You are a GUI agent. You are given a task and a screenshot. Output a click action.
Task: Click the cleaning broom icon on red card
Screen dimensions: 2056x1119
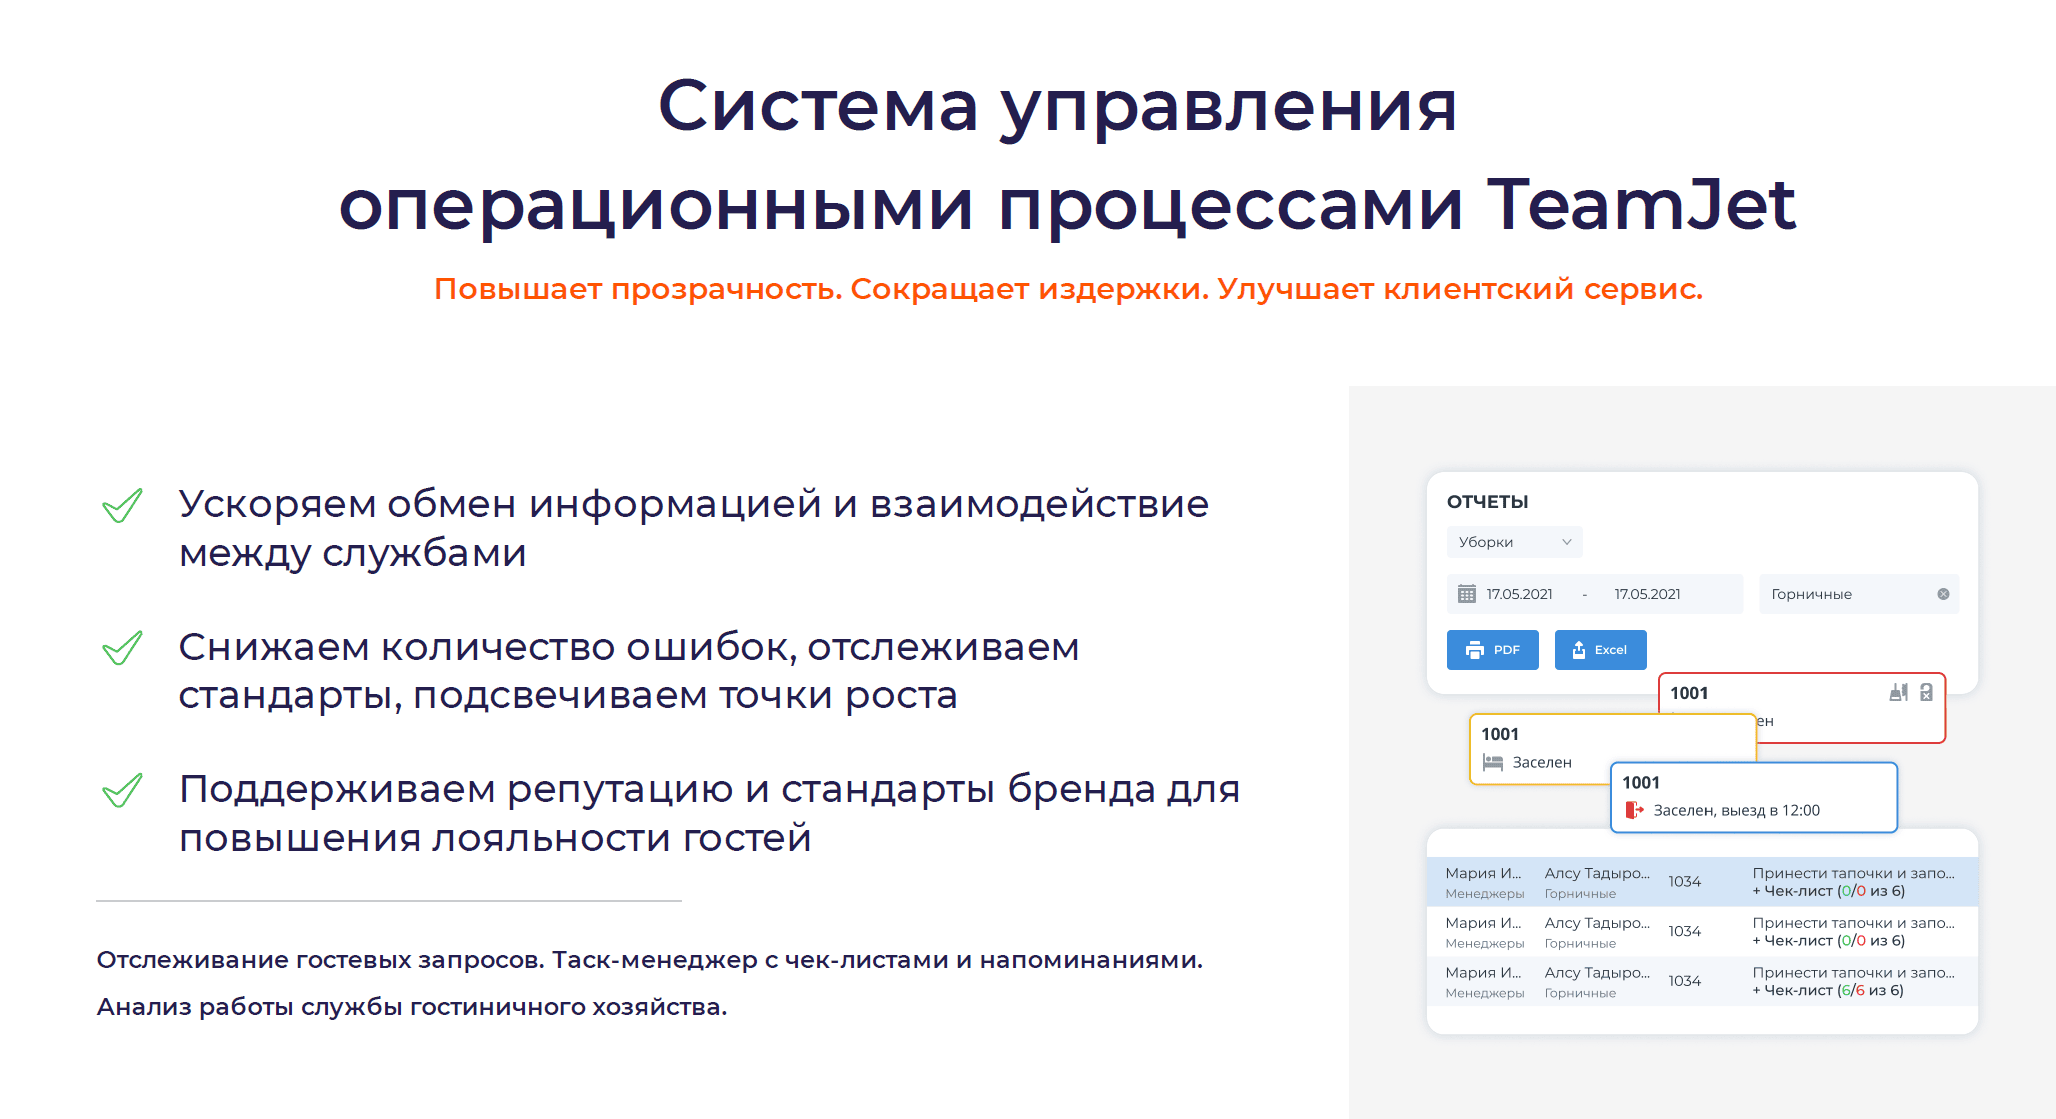coord(1898,692)
